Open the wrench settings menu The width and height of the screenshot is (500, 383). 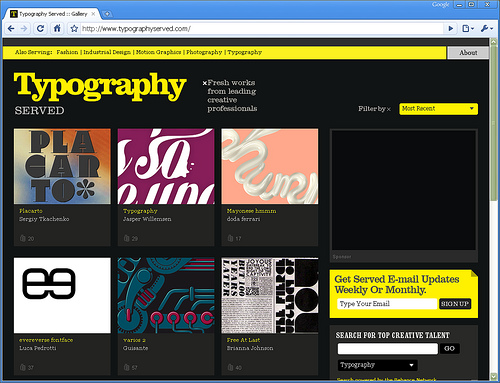[487, 29]
